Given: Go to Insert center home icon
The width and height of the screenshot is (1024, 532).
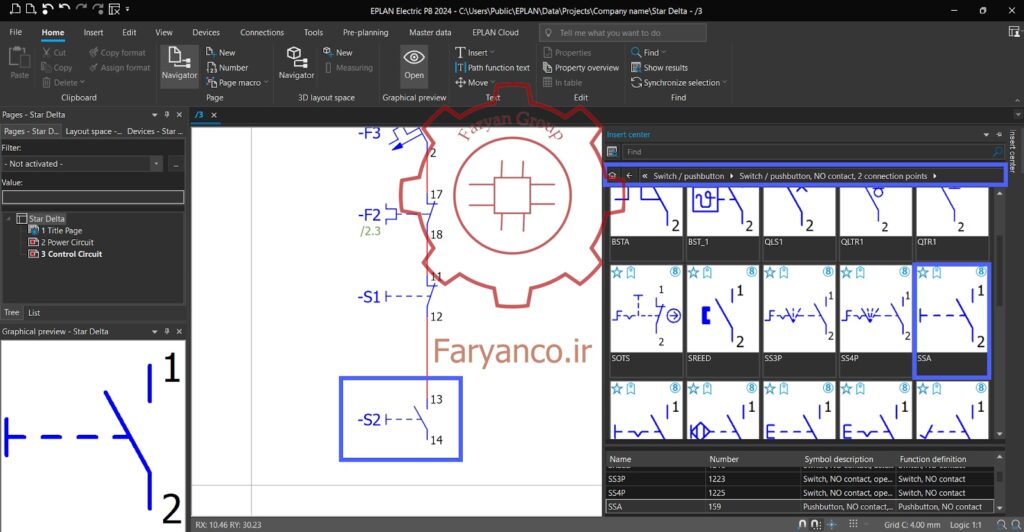Looking at the screenshot, I should 613,176.
